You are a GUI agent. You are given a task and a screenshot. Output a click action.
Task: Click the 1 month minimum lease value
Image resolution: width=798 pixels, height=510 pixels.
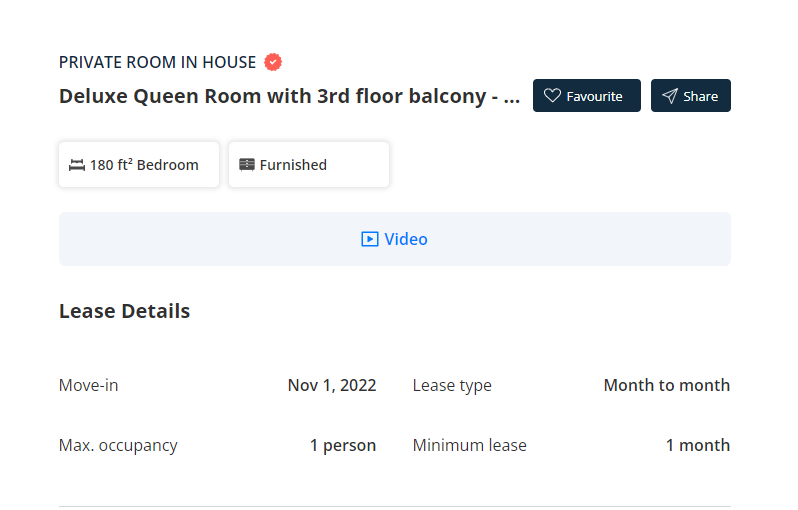(x=698, y=445)
